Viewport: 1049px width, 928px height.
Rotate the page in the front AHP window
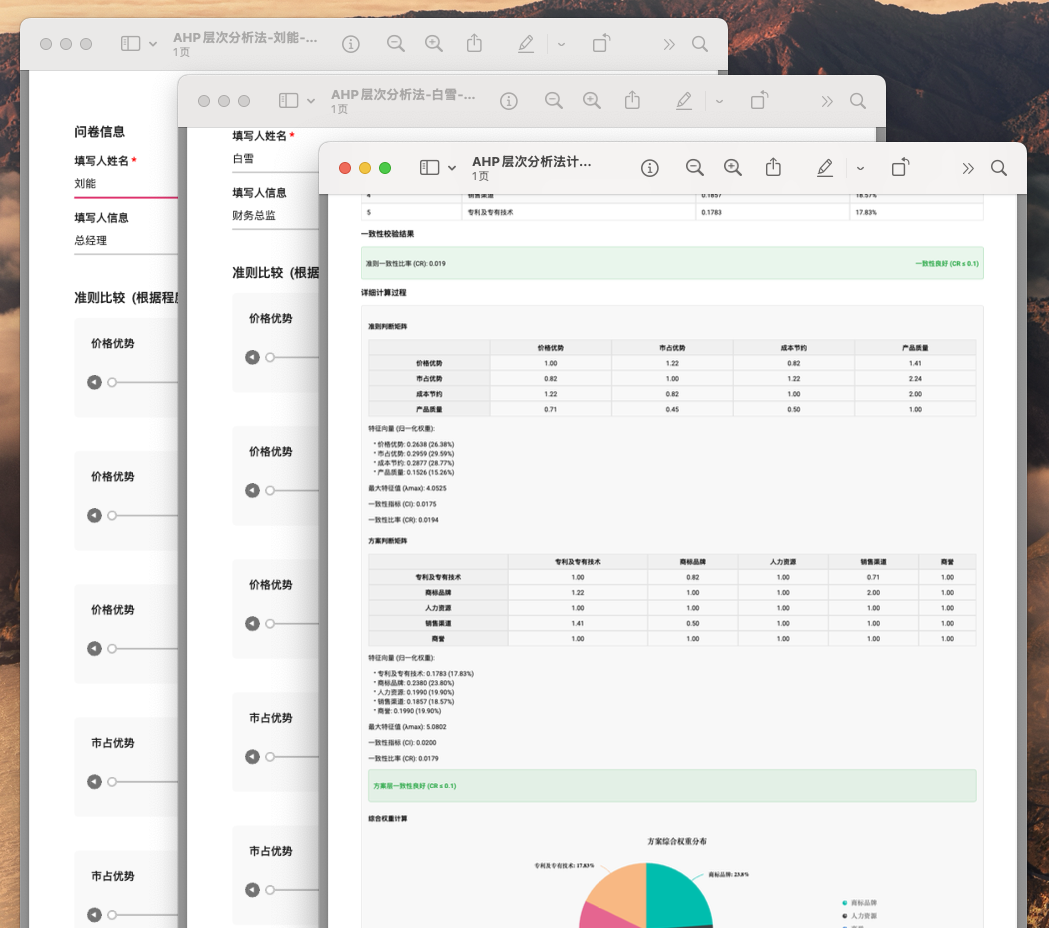pyautogui.click(x=900, y=167)
